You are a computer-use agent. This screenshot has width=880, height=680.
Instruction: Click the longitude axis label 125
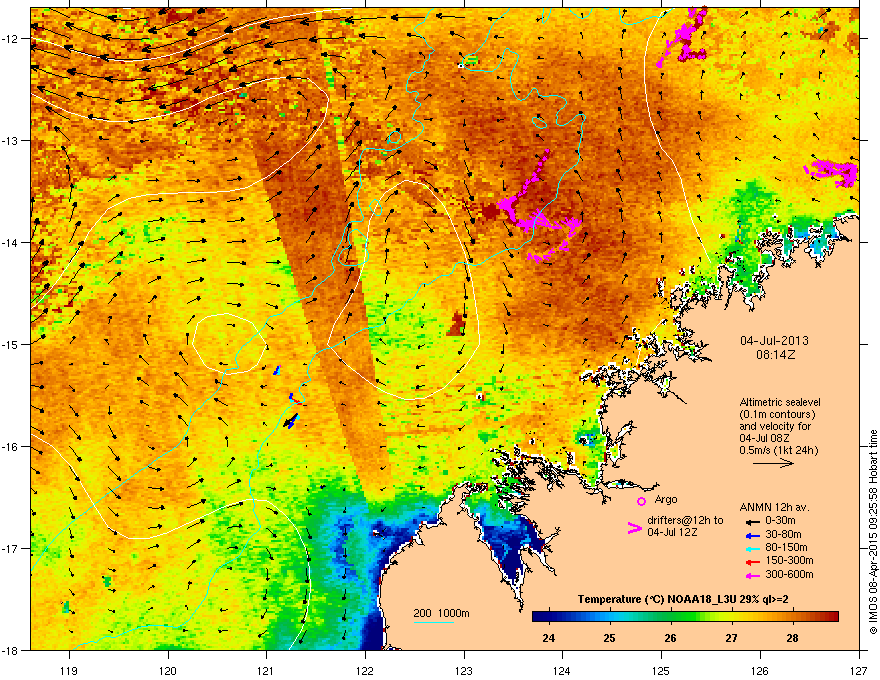tap(662, 670)
